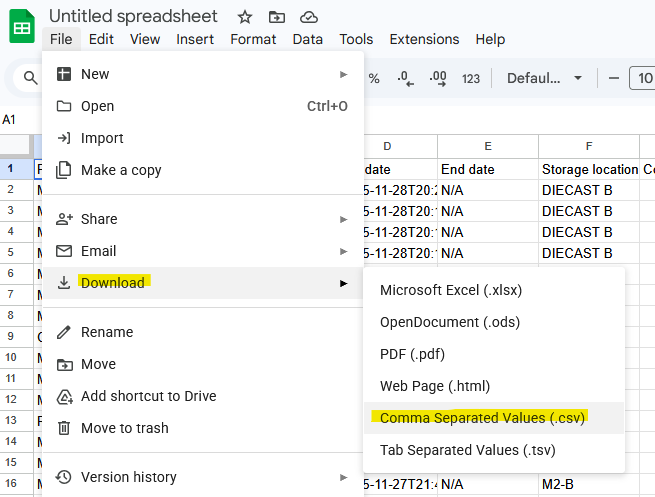Expand the Share submenu arrow
The height and width of the screenshot is (497, 655).
343,219
